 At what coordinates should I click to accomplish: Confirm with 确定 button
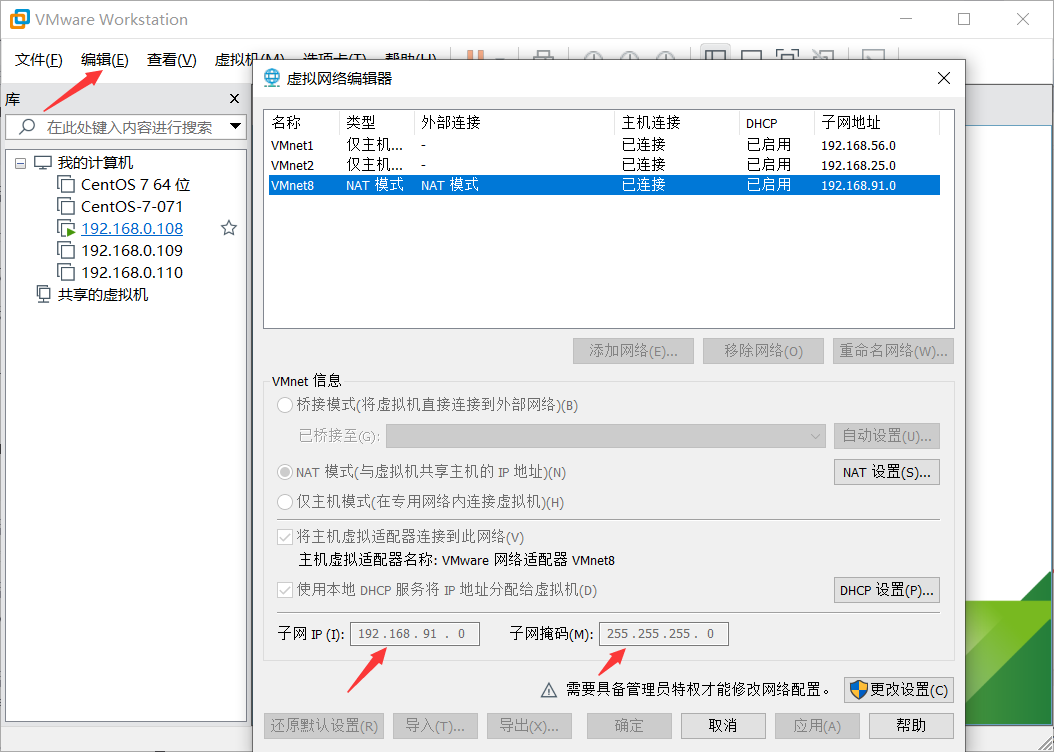pyautogui.click(x=629, y=726)
